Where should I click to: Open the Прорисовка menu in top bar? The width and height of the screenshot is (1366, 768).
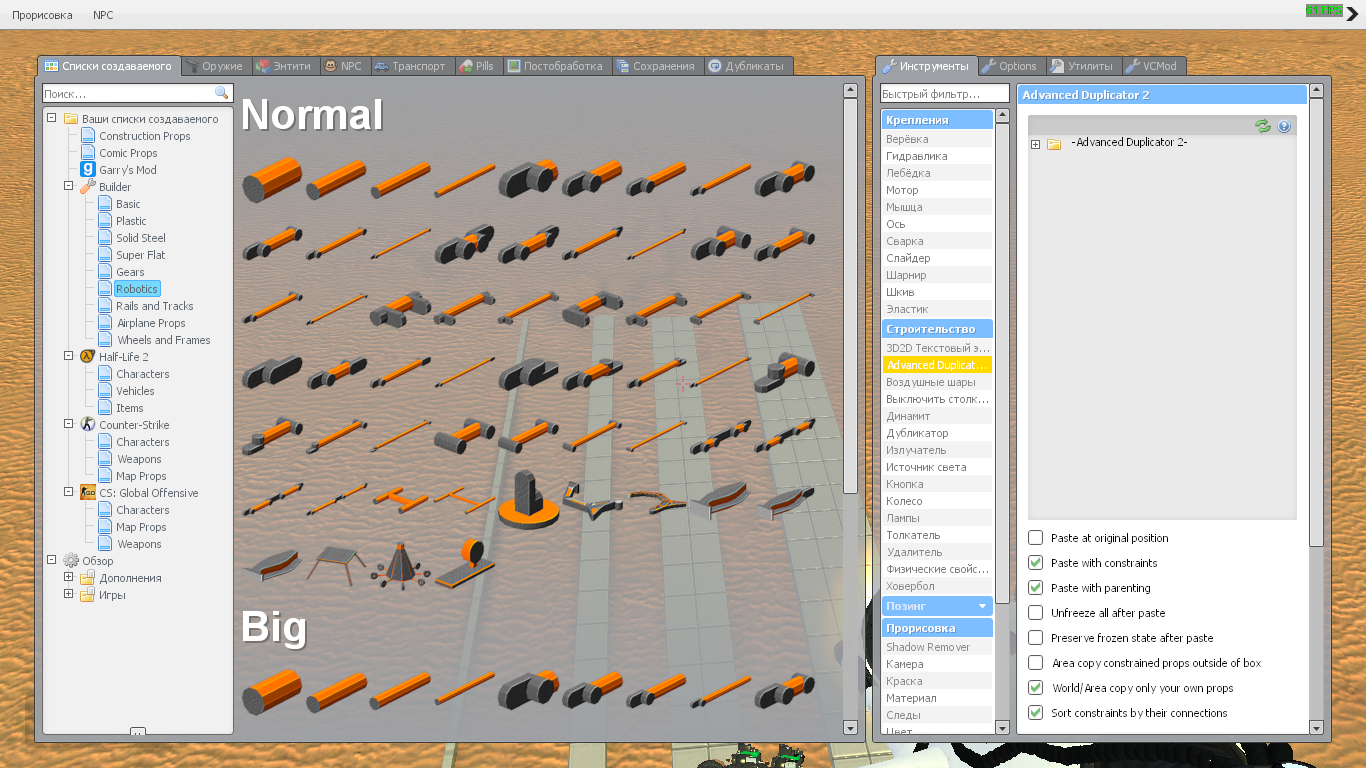click(42, 15)
